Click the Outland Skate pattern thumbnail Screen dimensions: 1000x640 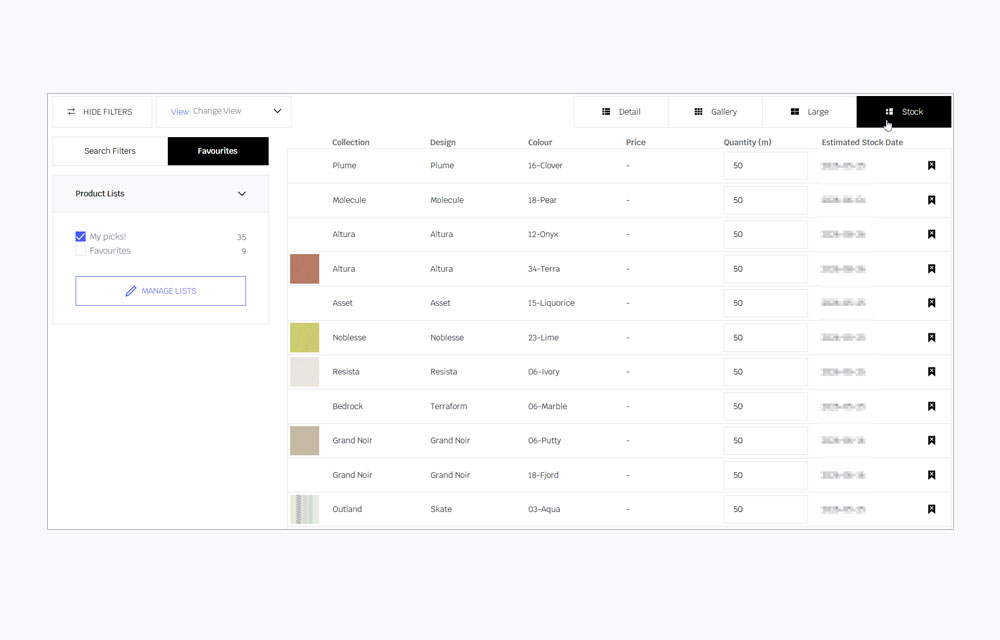[305, 509]
